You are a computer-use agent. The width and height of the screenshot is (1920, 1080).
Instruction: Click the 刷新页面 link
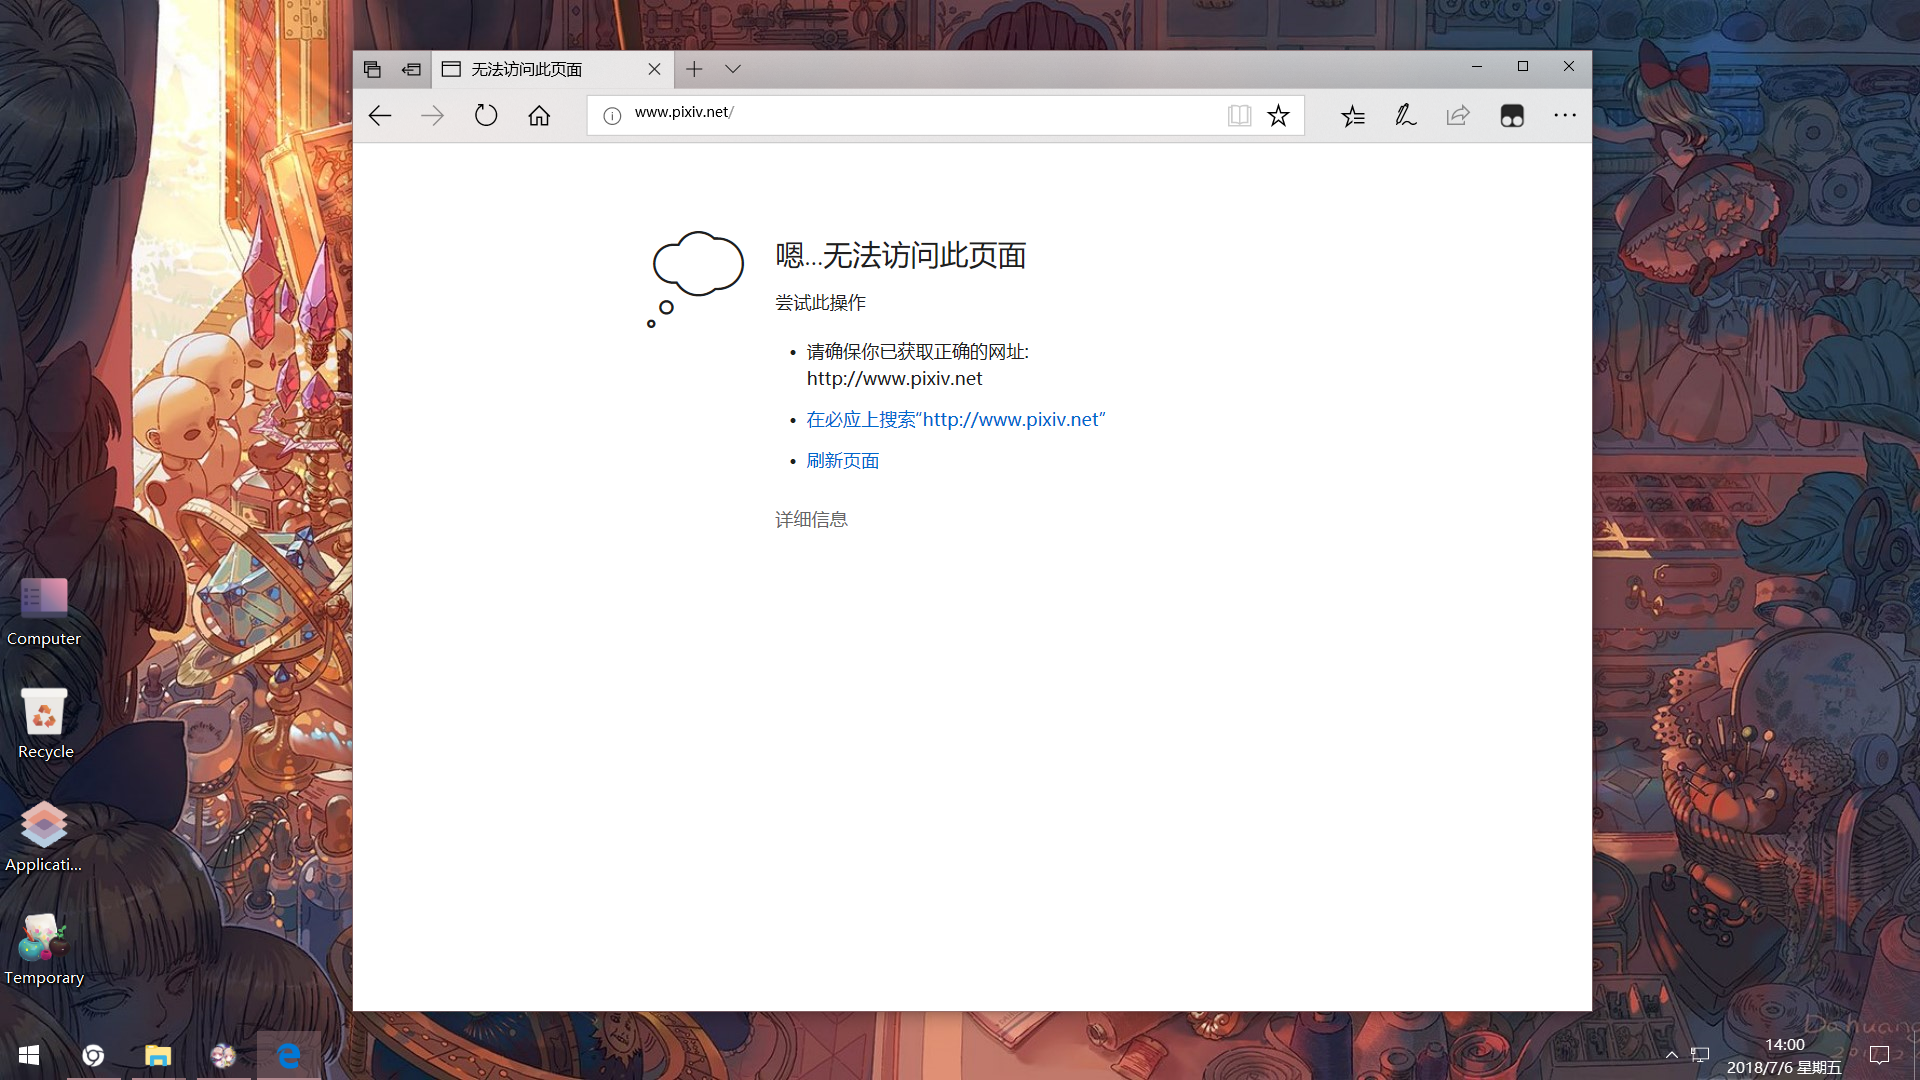[842, 461]
